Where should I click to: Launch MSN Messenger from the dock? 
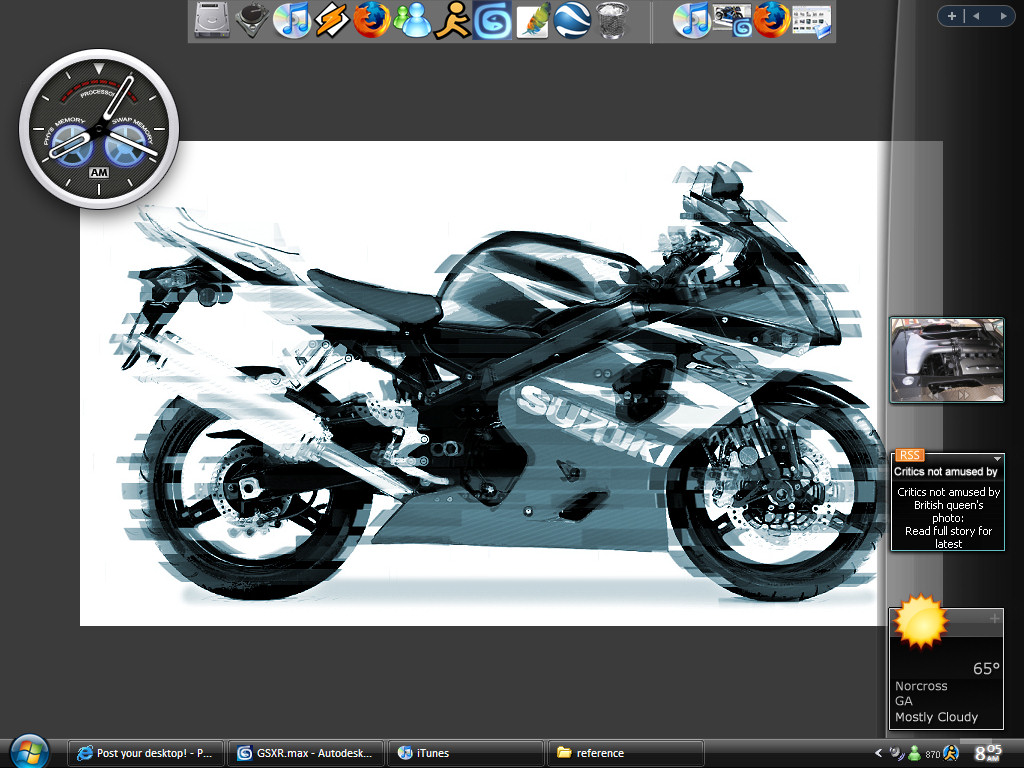coord(412,20)
